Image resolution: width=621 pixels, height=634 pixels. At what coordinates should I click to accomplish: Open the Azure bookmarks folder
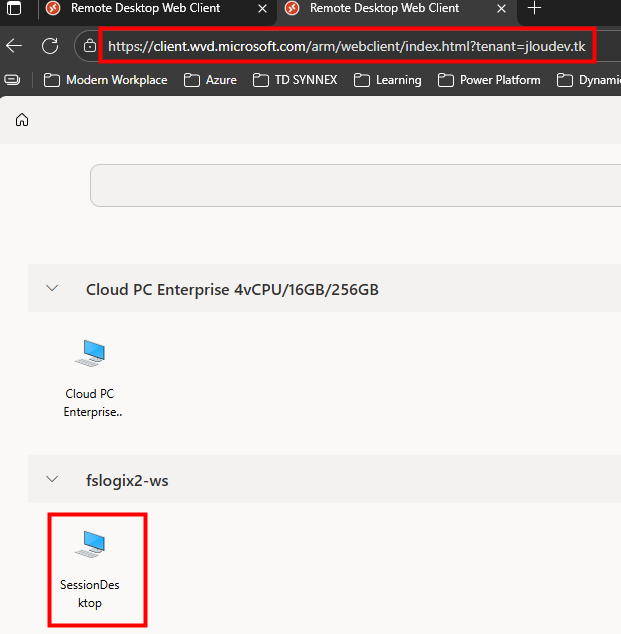[210, 80]
